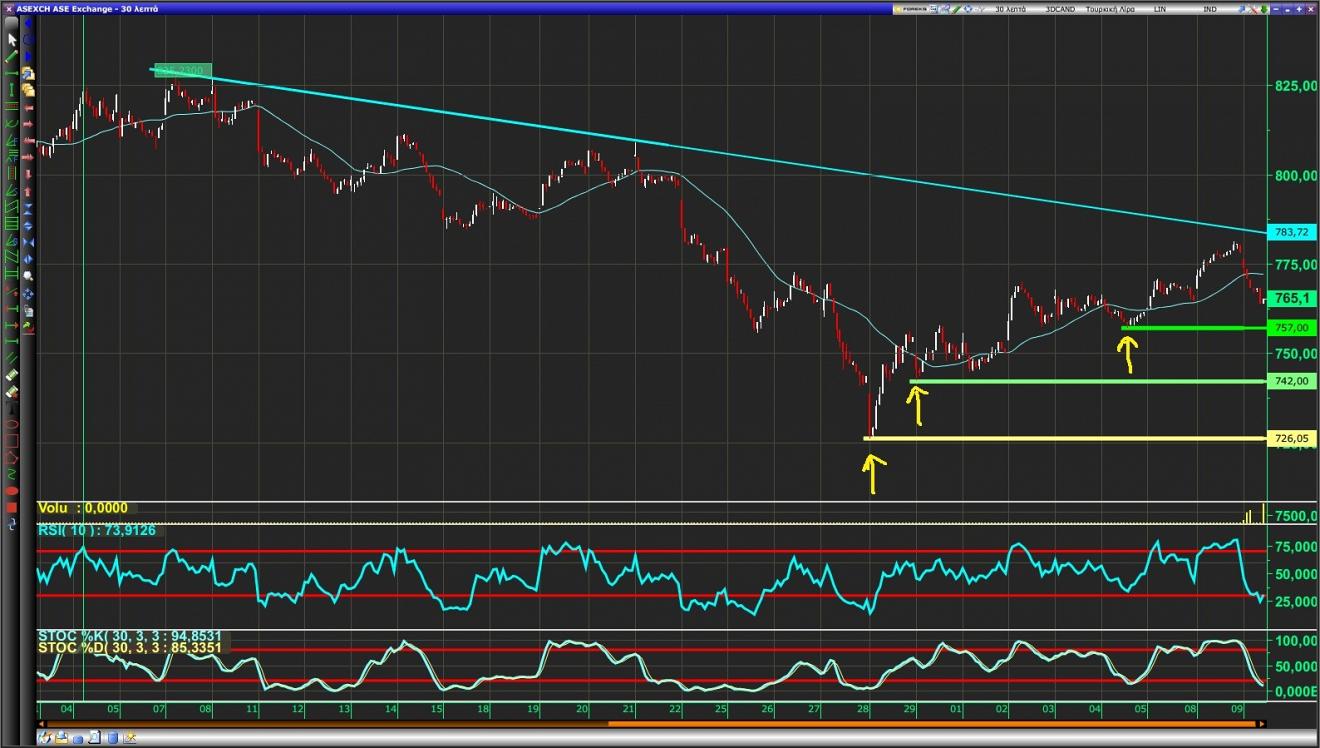1320x748 pixels.
Task: Click the FOREX badge in the title bar
Action: 910,9
